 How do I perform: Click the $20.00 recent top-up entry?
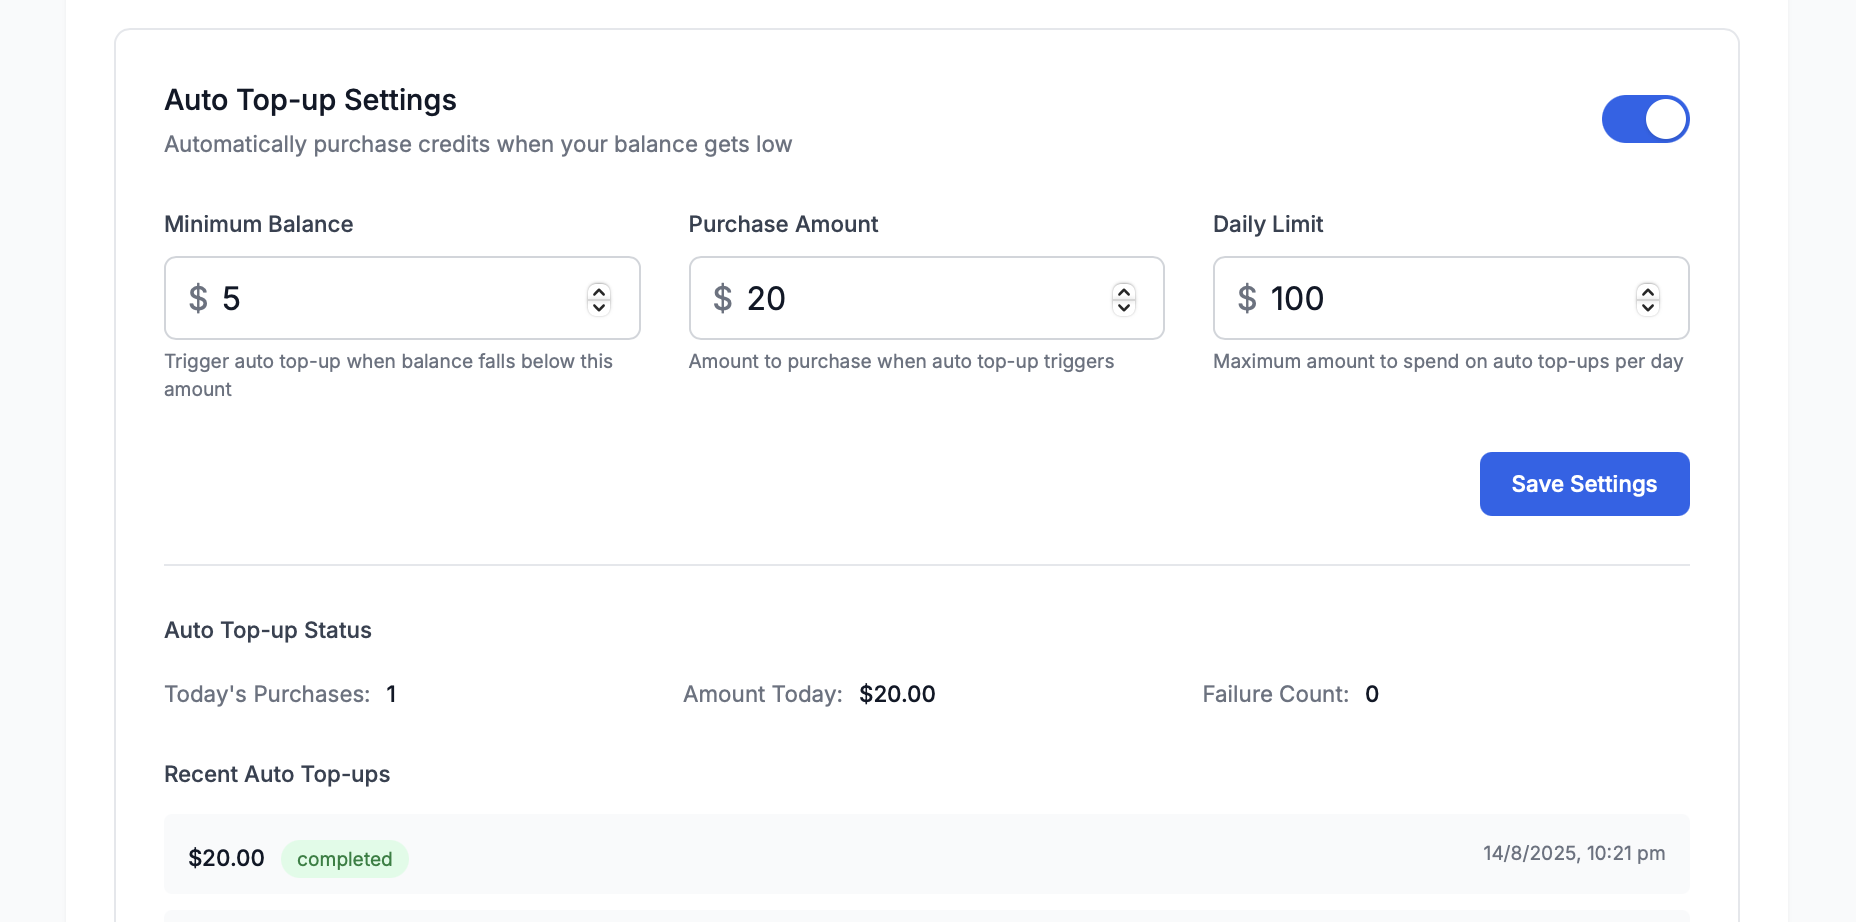pos(226,857)
